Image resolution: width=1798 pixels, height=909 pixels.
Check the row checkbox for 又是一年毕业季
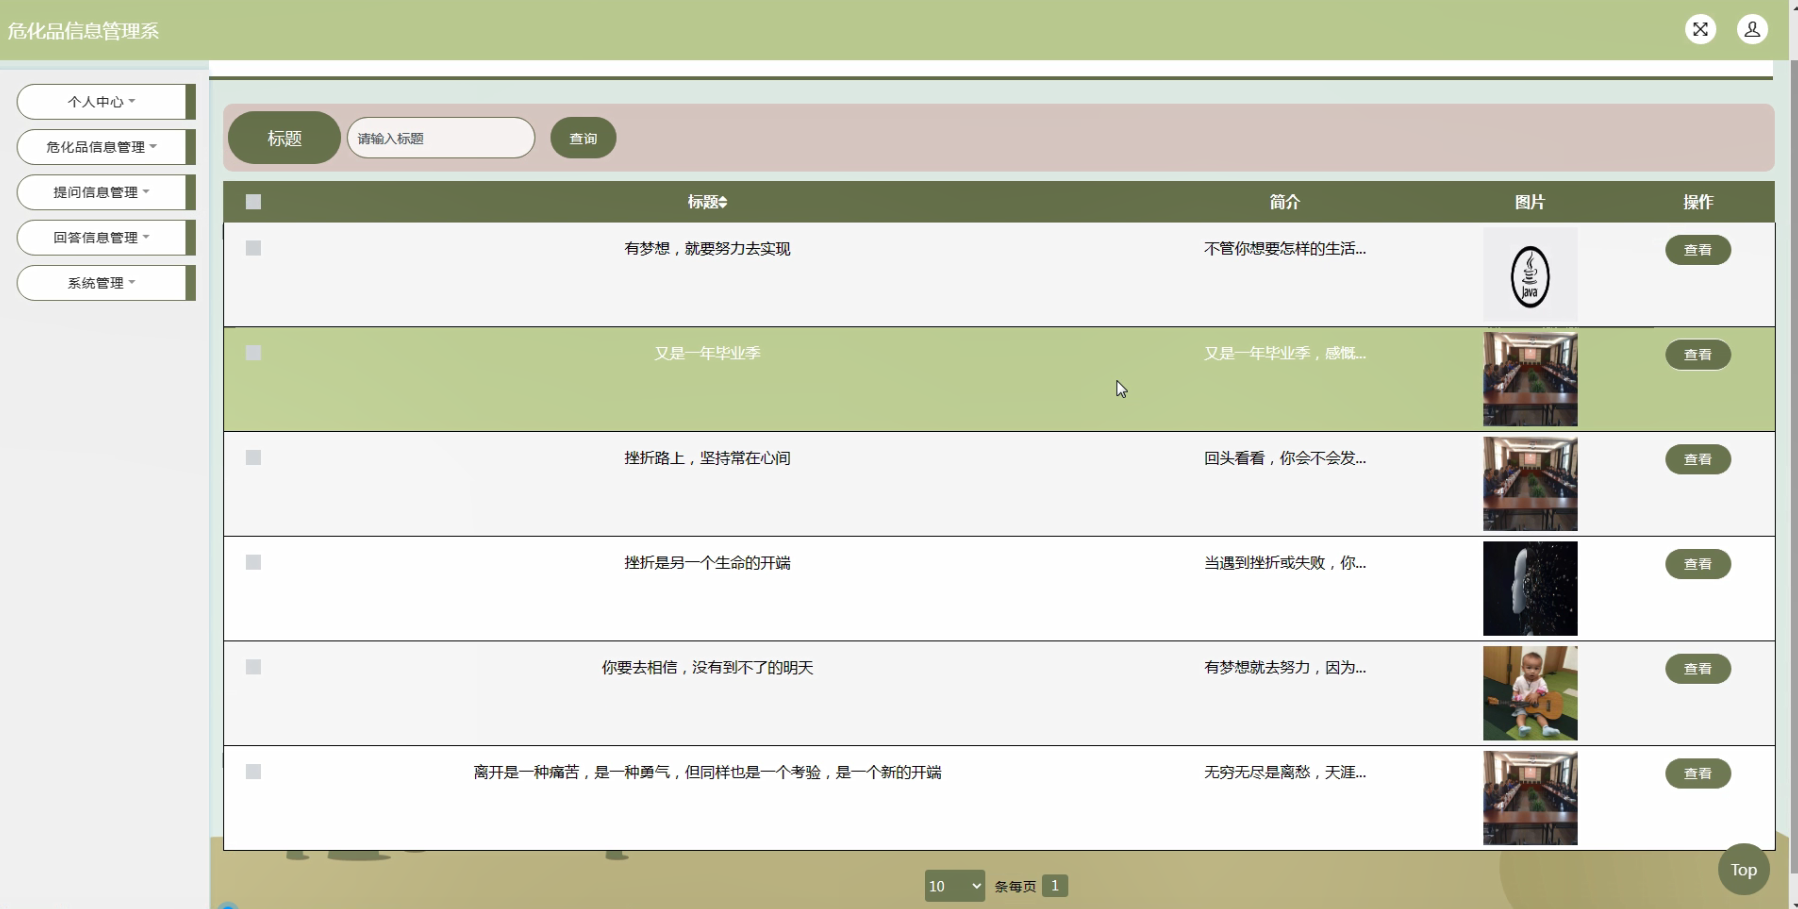pos(253,353)
